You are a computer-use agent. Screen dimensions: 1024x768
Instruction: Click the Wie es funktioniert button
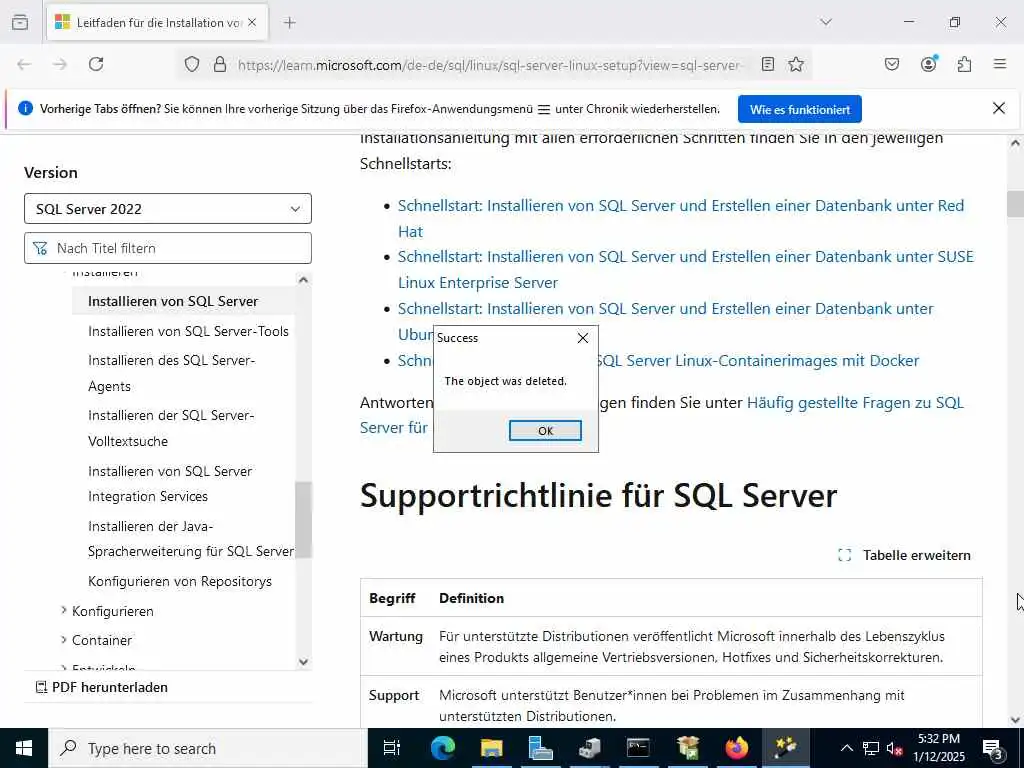pyautogui.click(x=799, y=109)
